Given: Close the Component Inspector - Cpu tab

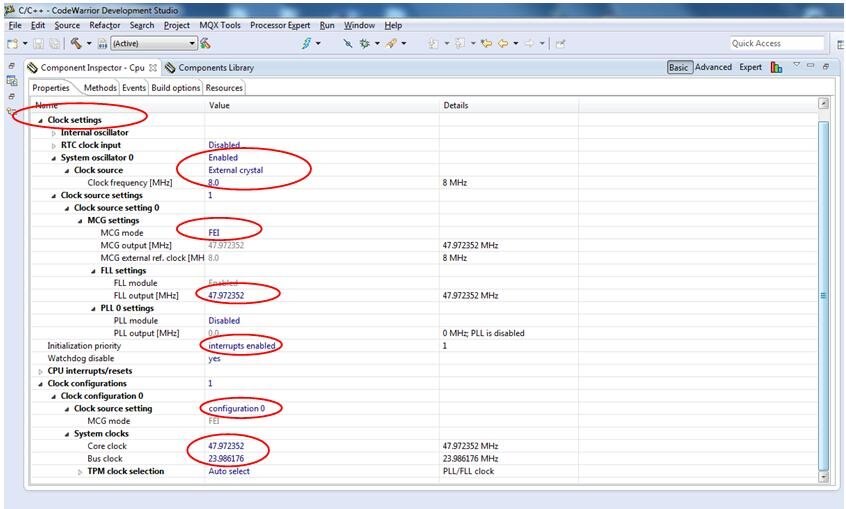Looking at the screenshot, I should tap(153, 68).
